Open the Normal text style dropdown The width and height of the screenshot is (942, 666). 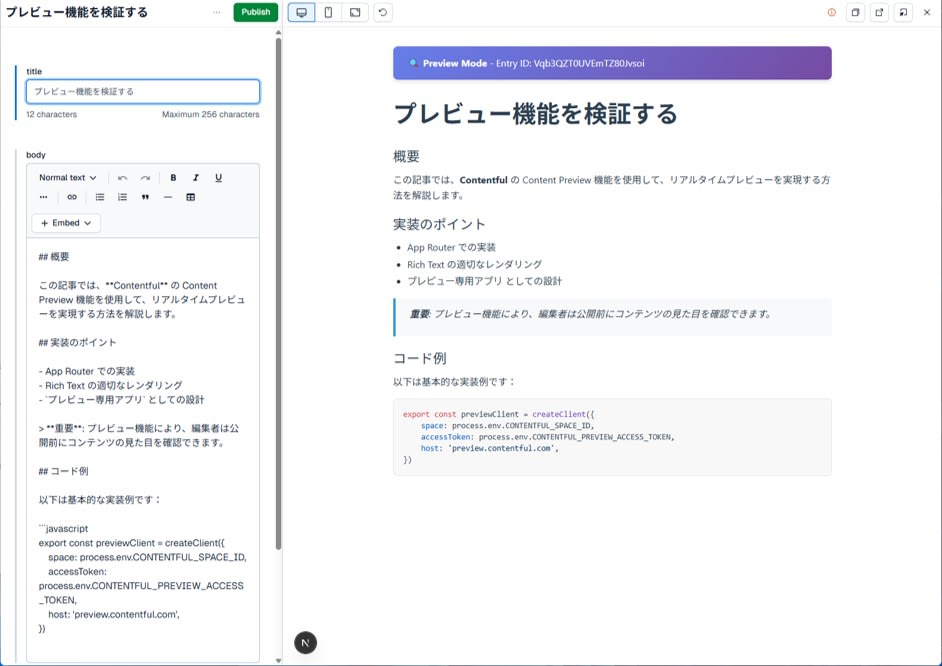coord(67,178)
